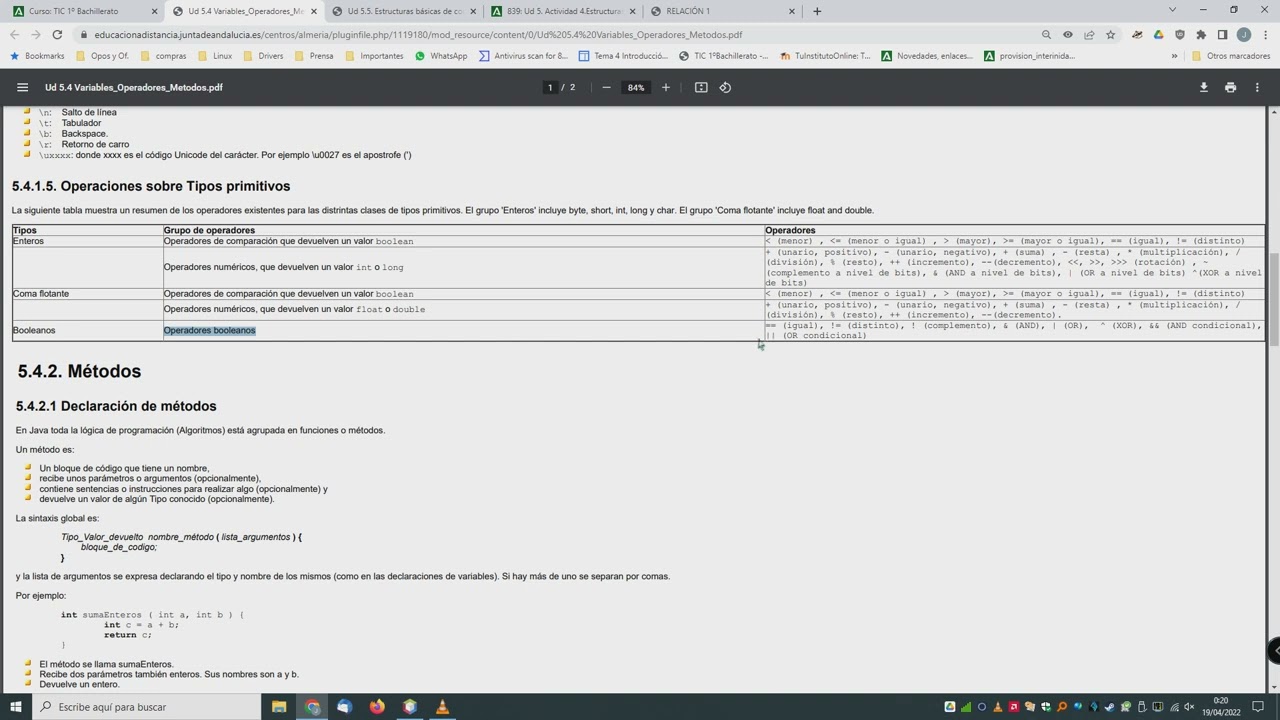Click highlighted 'Operadores booleanos' text
This screenshot has width=1280, height=720.
point(209,330)
